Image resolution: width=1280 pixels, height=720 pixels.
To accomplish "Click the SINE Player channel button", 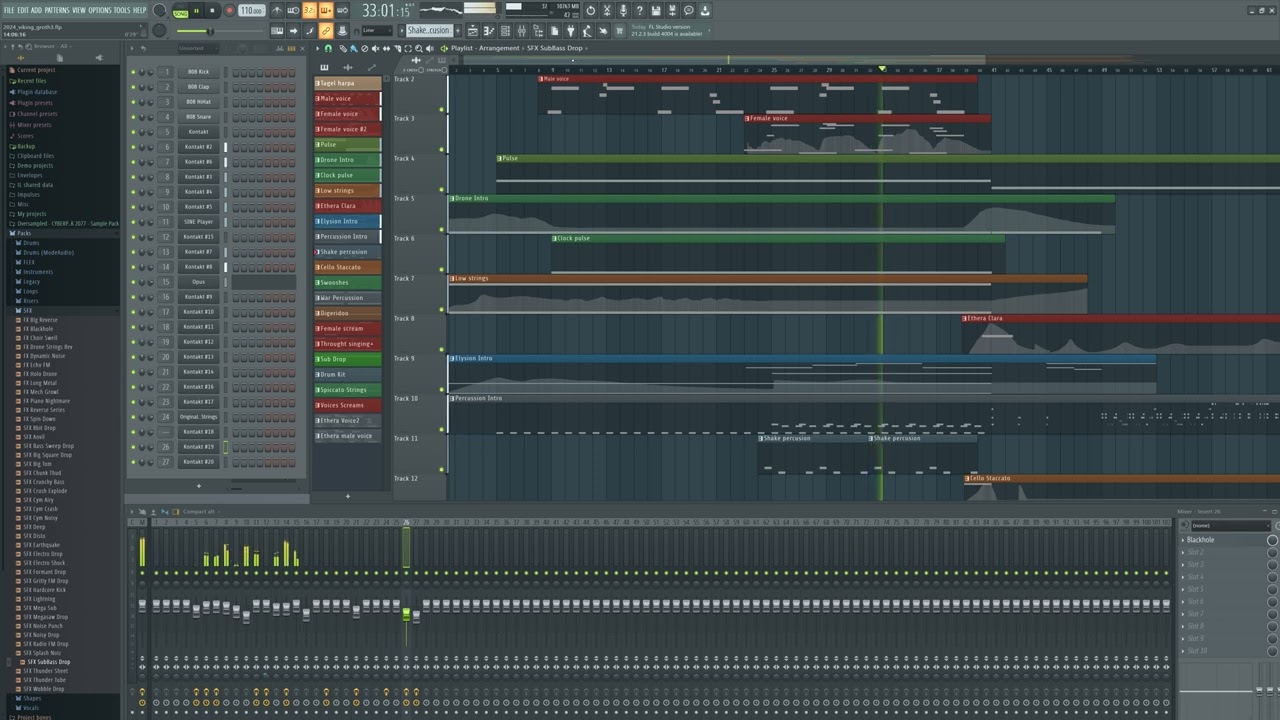I will point(198,222).
